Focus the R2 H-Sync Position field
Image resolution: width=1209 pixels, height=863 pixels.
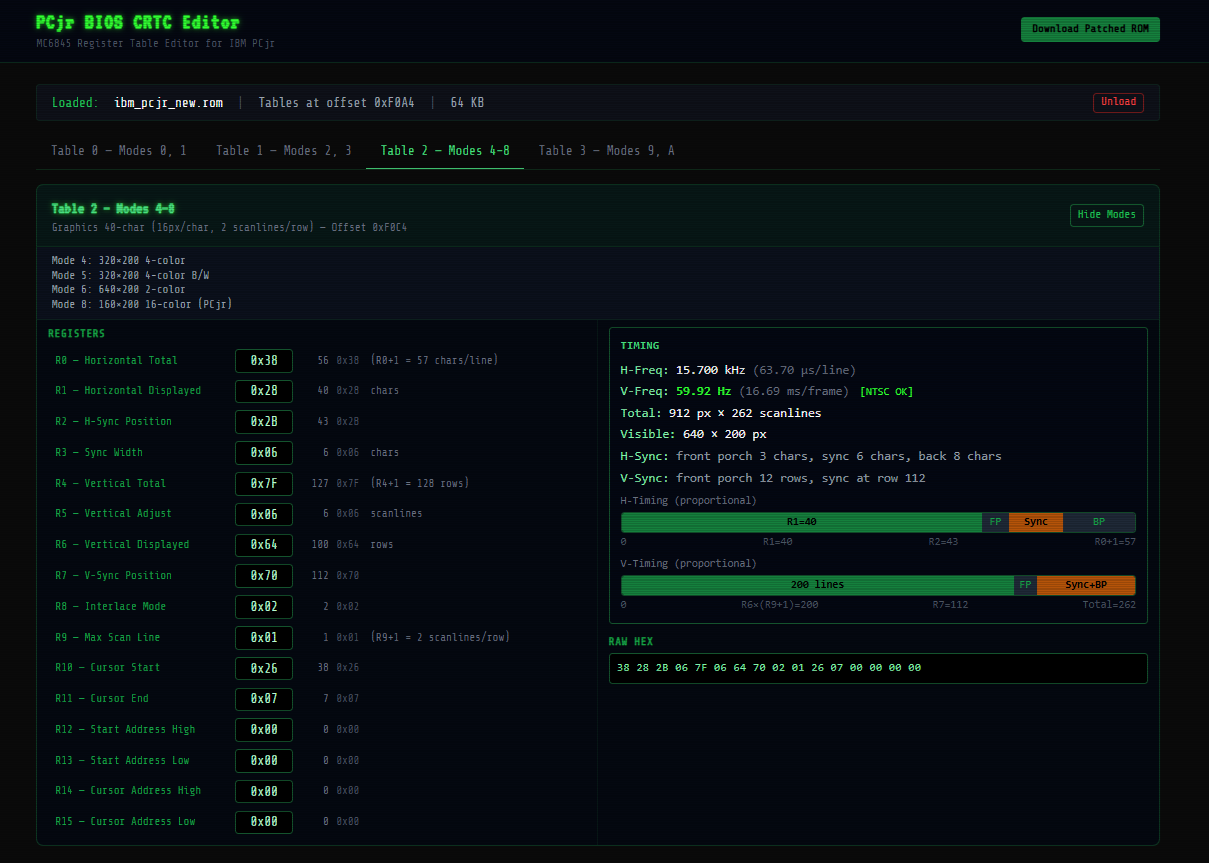[264, 422]
